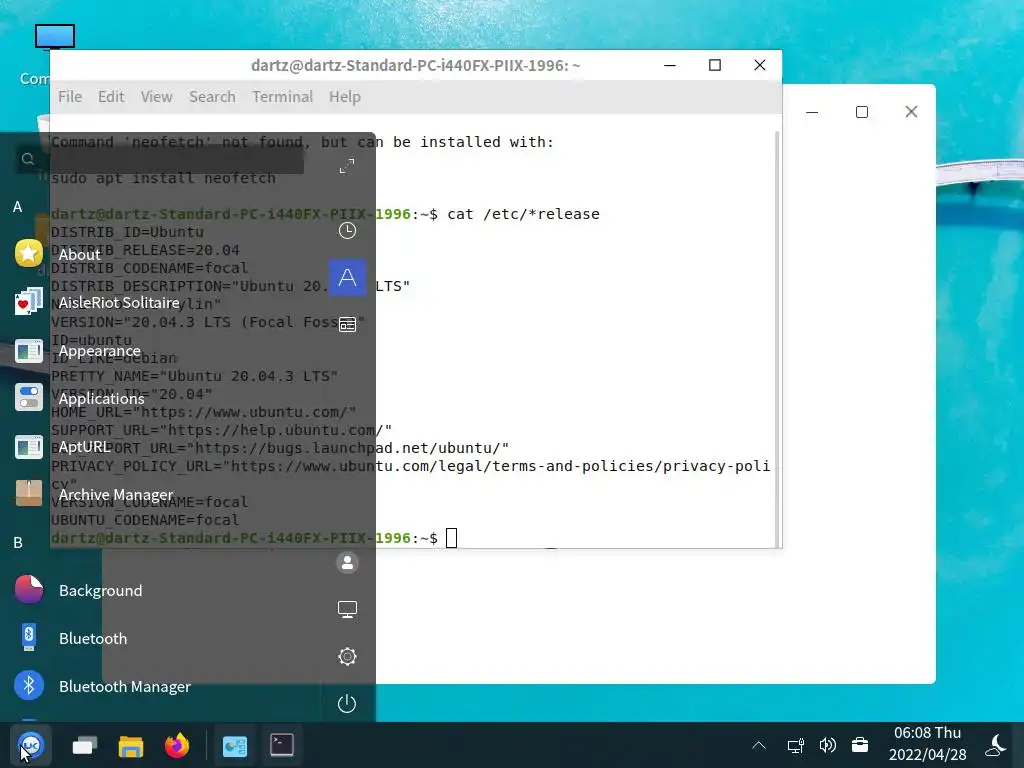Select alphabetical sorting A icon
Image resolution: width=1024 pixels, height=768 pixels.
(347, 278)
